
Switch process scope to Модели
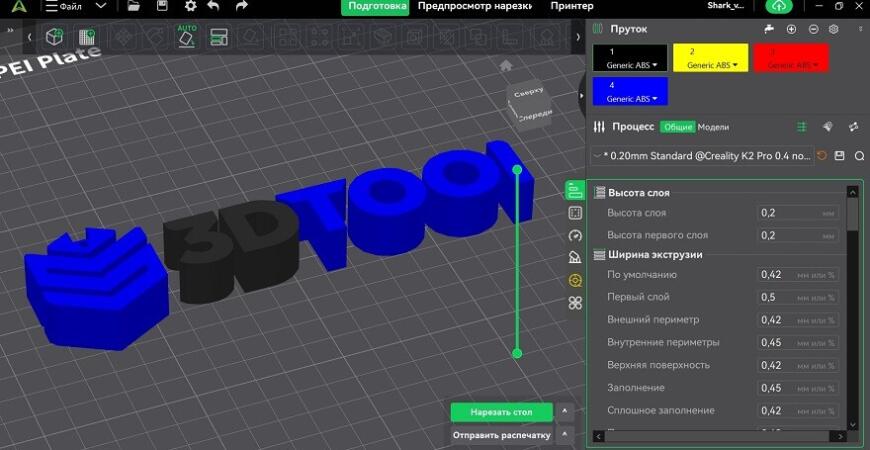point(713,127)
